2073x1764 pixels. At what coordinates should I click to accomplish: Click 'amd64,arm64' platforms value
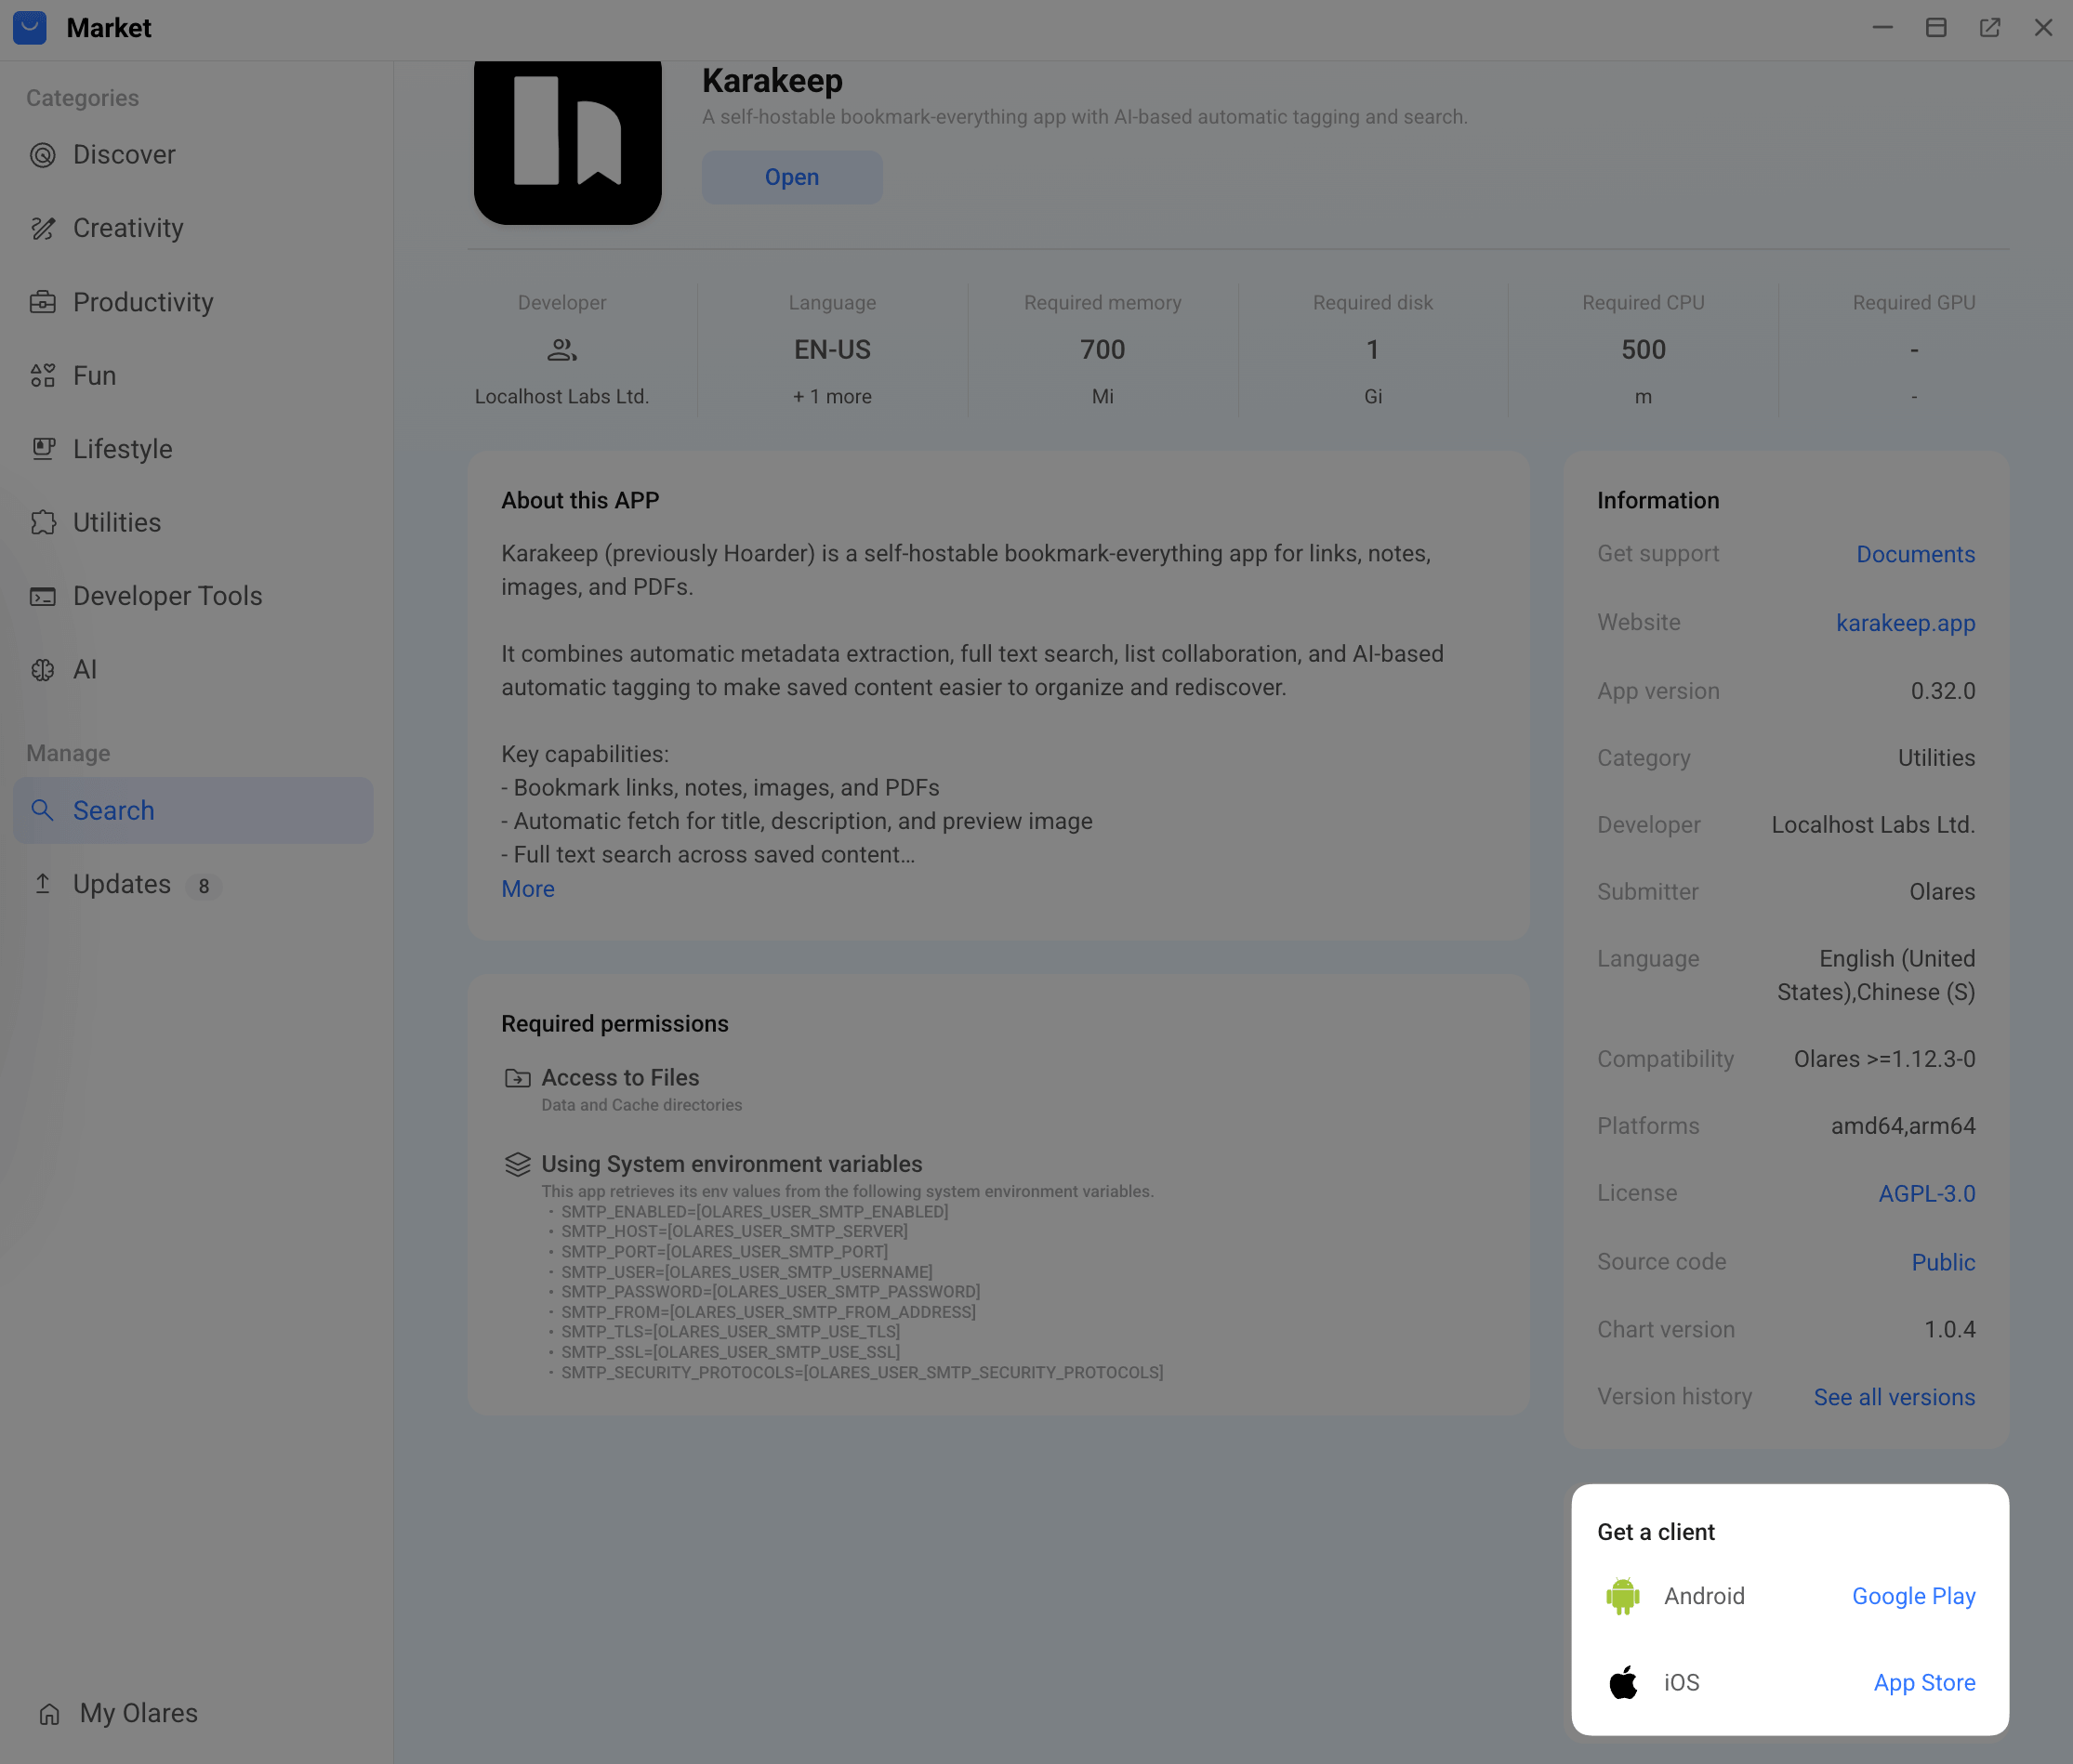(x=1902, y=1126)
